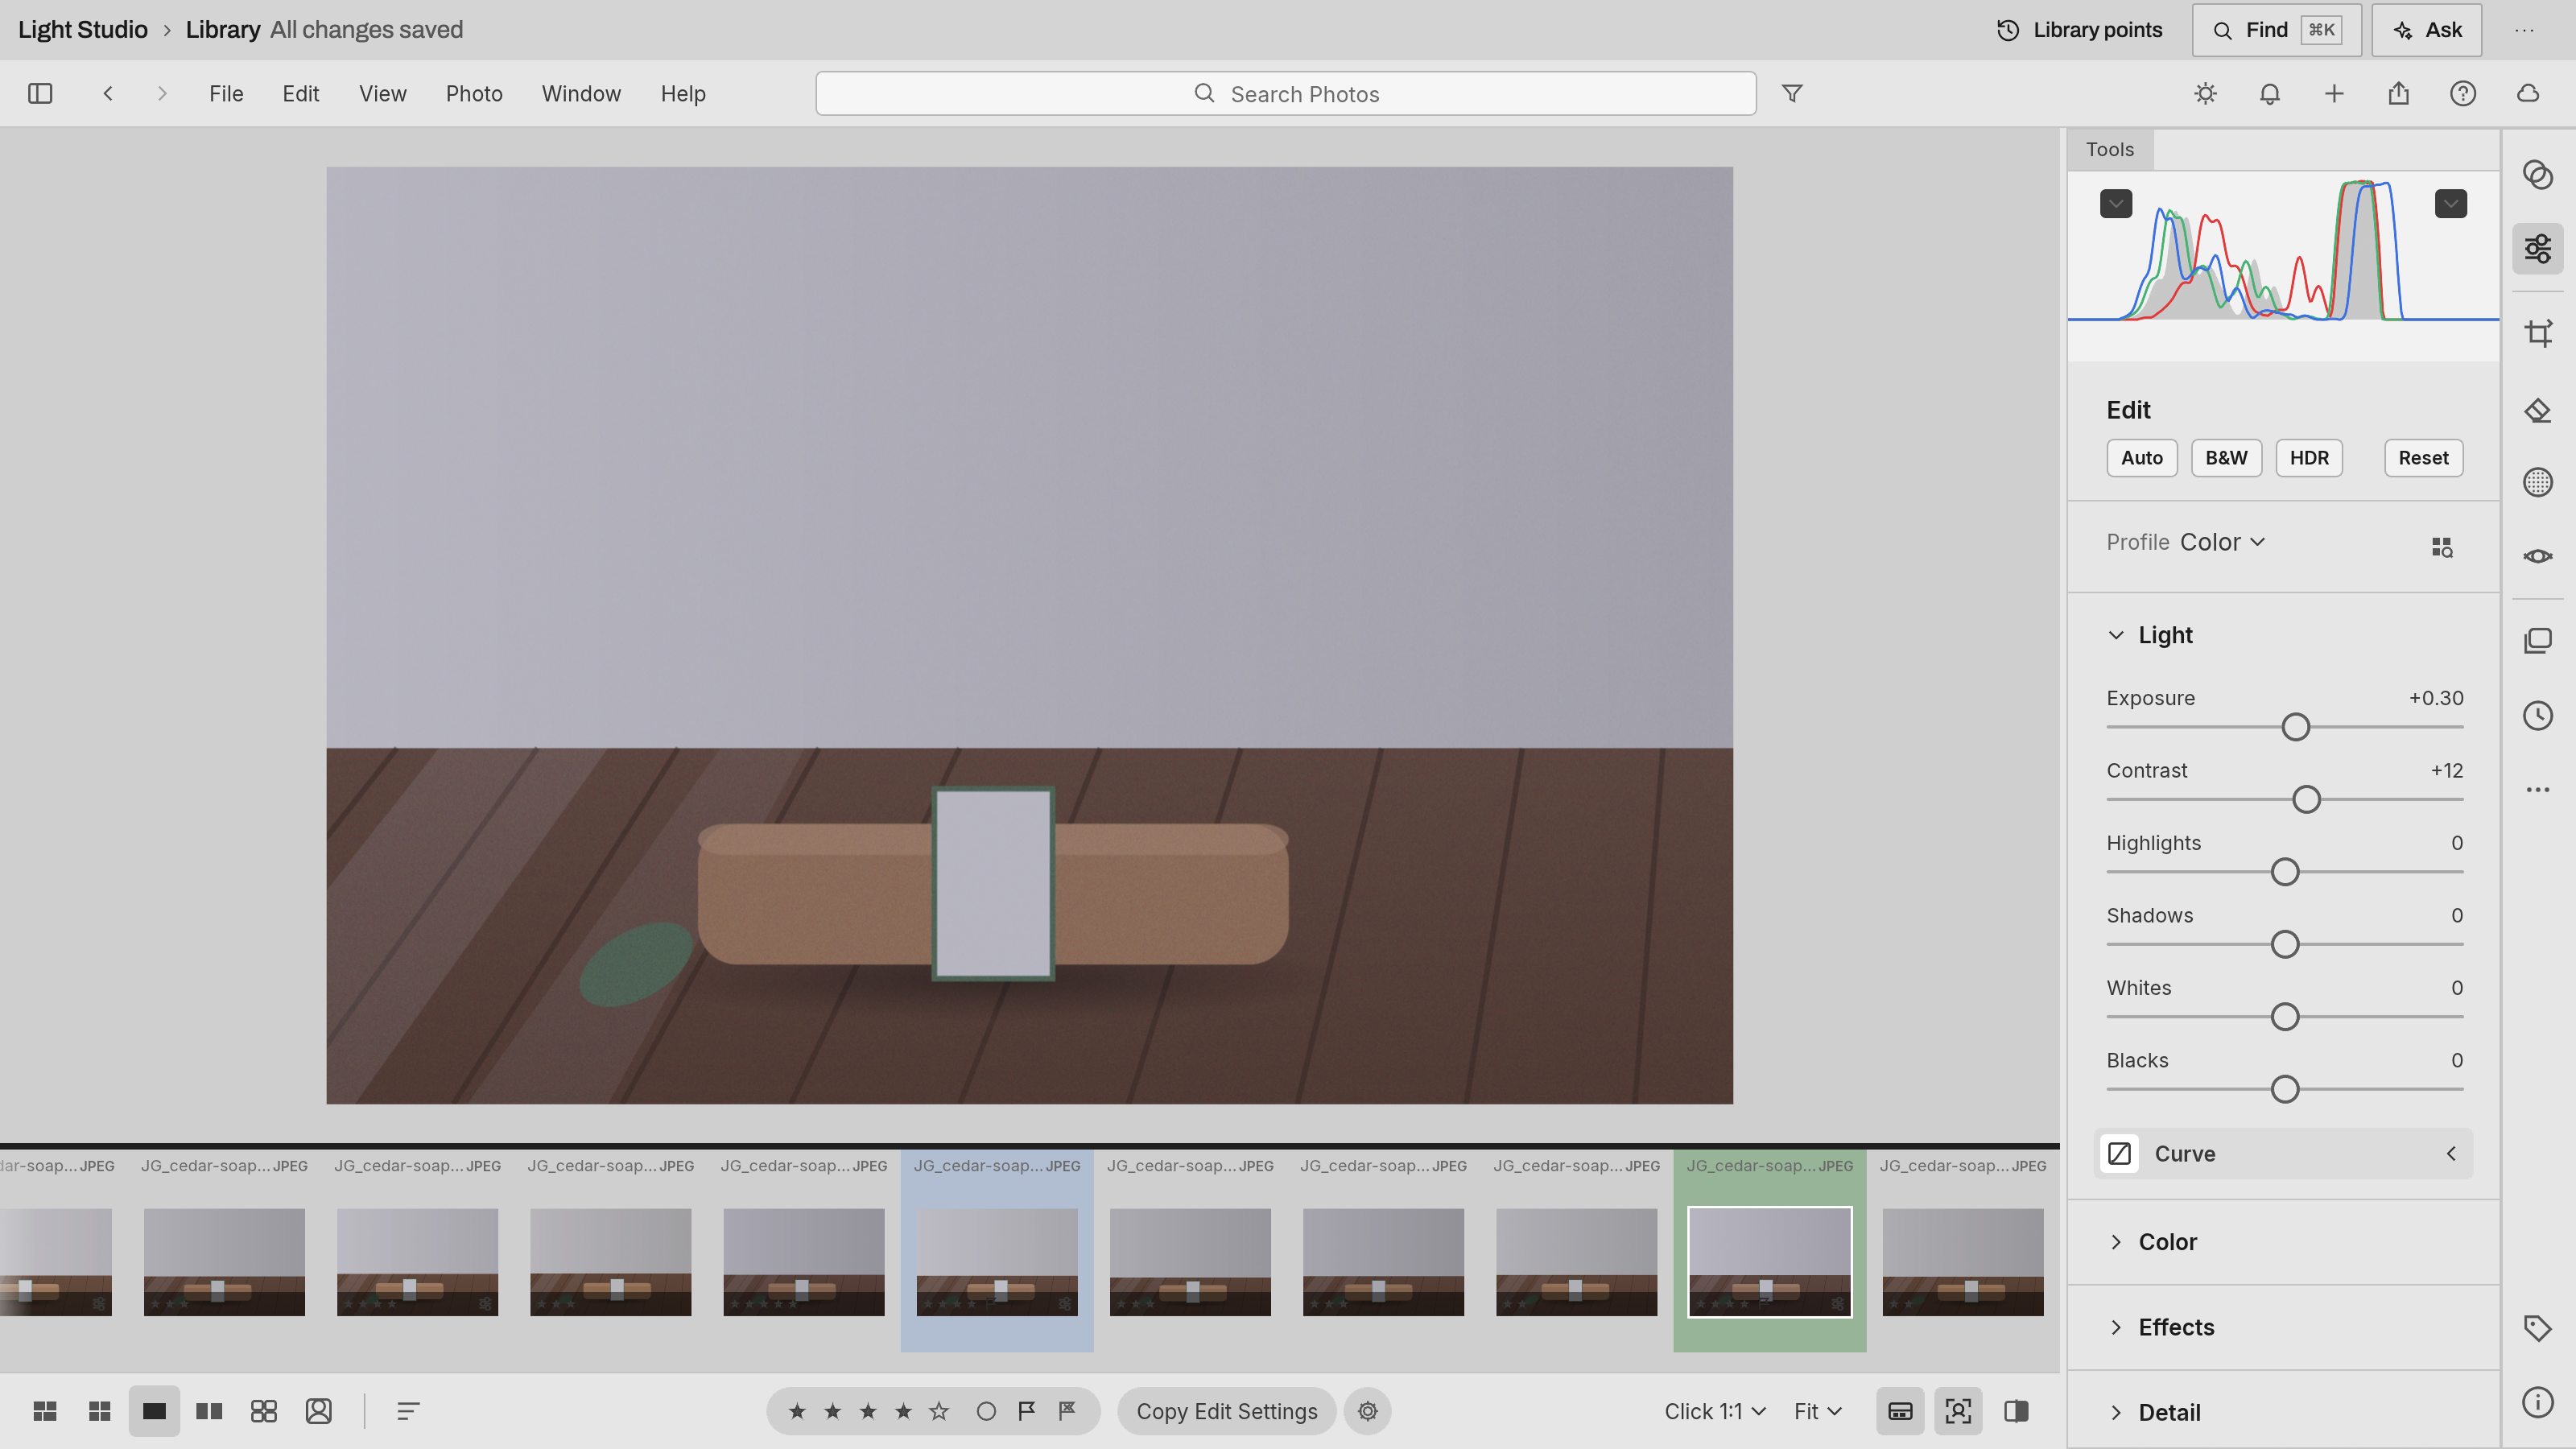Open the versions history clock icon
The width and height of the screenshot is (2576, 1449).
tap(2538, 715)
